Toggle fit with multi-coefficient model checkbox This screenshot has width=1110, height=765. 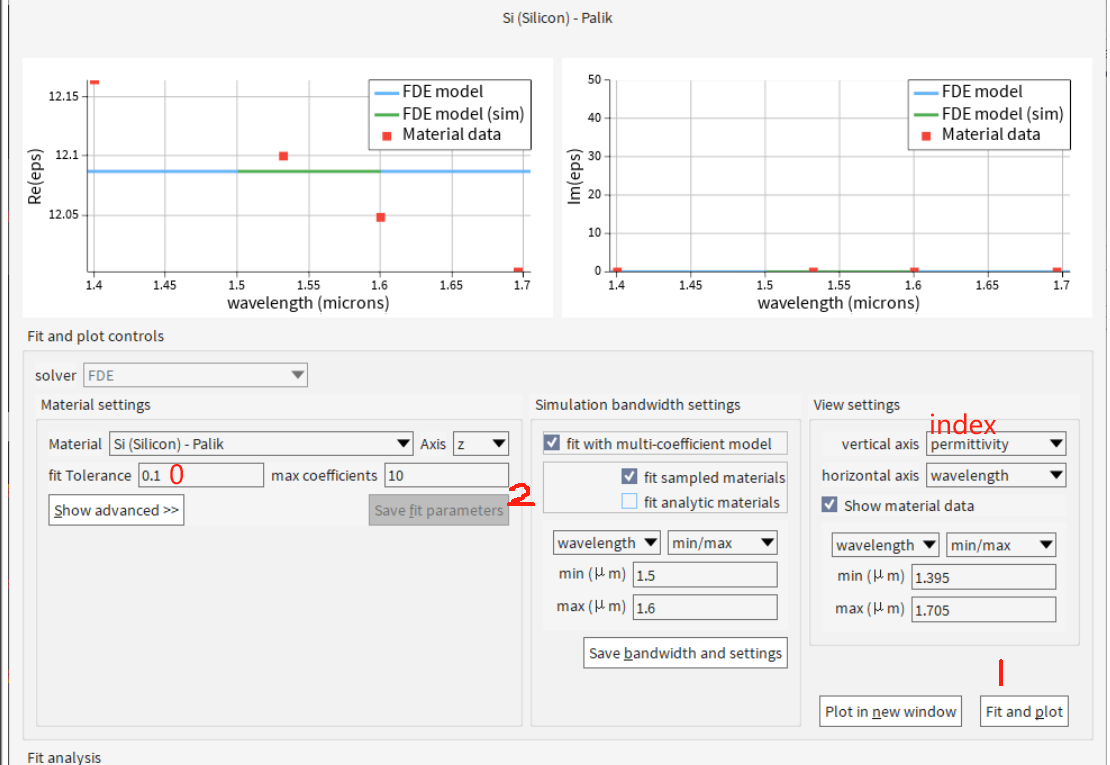click(x=552, y=443)
